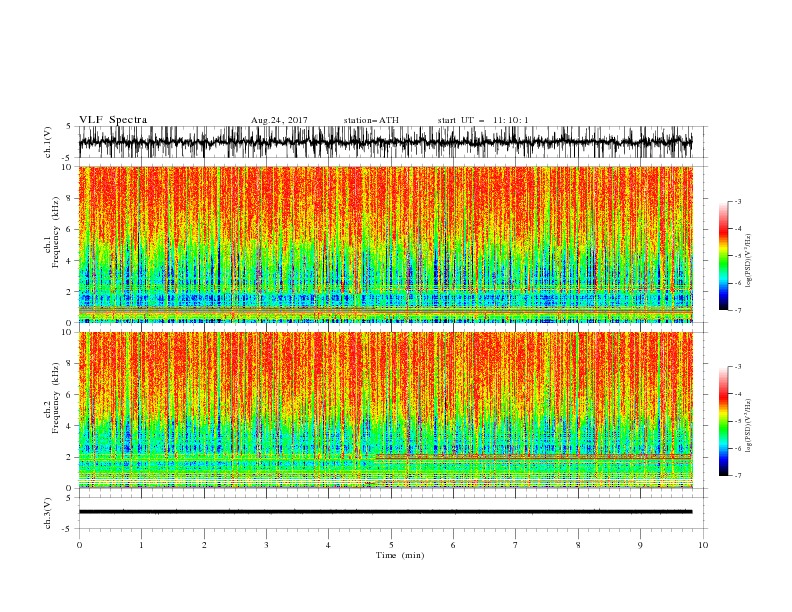Click the ch.1 color scale bar

tap(723, 256)
